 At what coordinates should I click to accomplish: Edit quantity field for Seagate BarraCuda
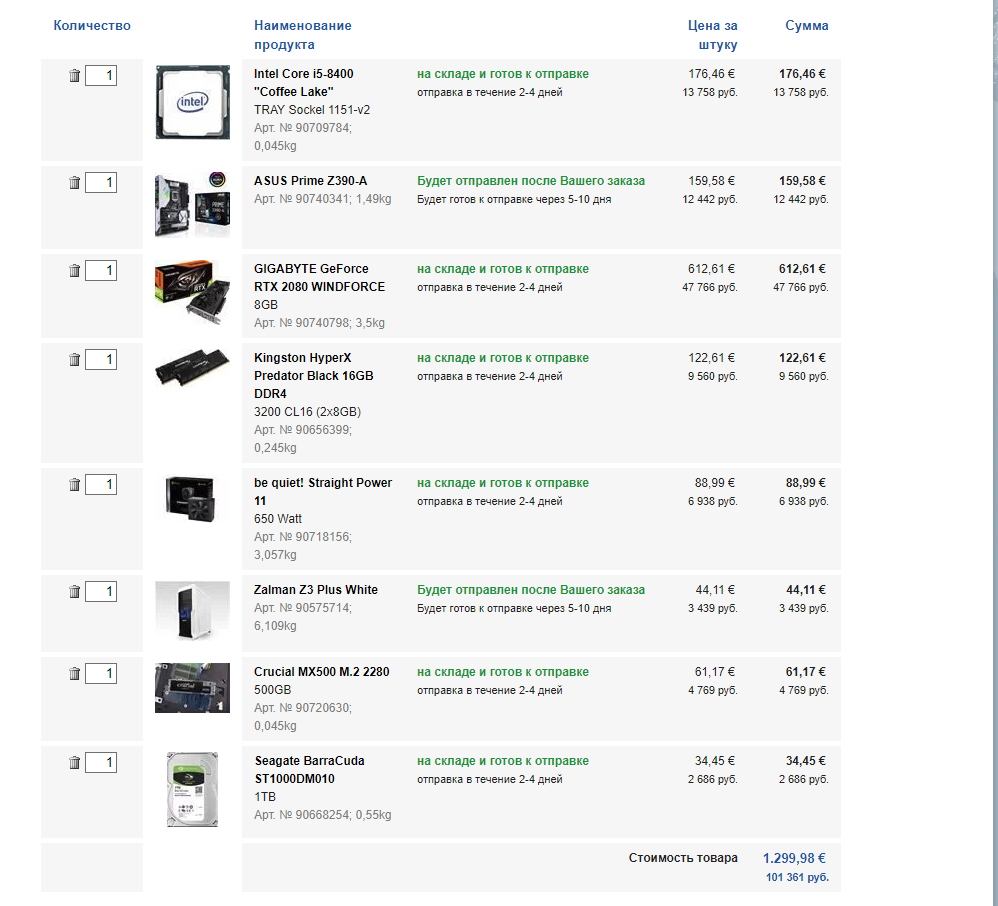(x=101, y=763)
